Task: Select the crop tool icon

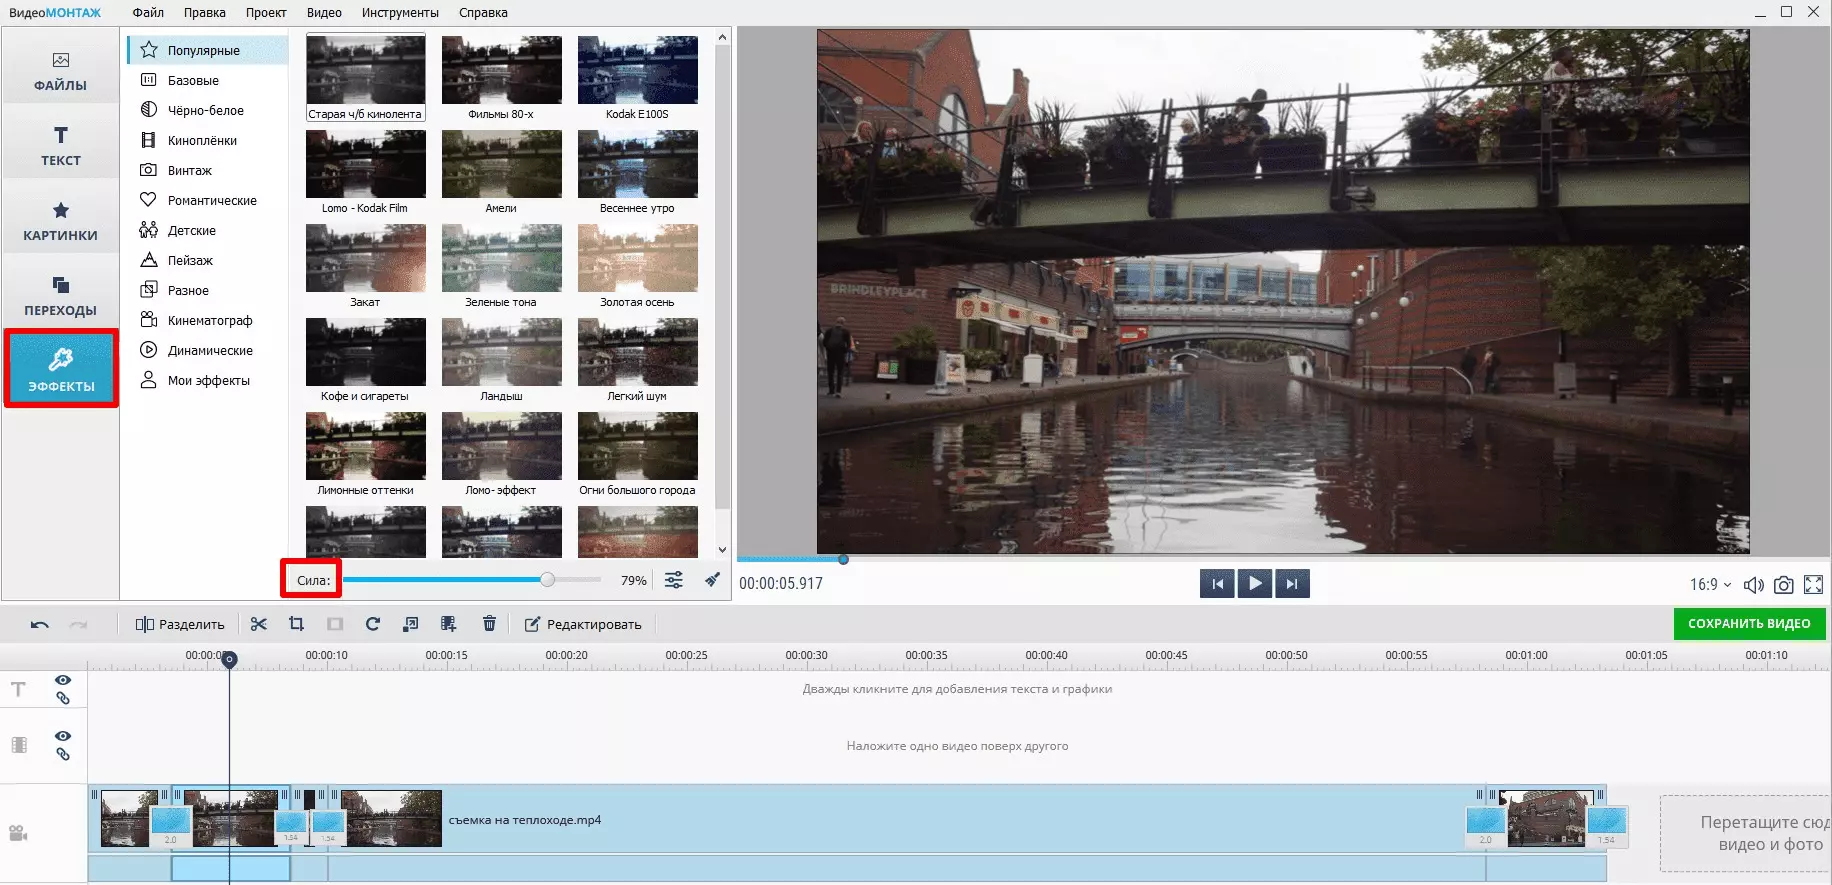Action: coord(296,624)
